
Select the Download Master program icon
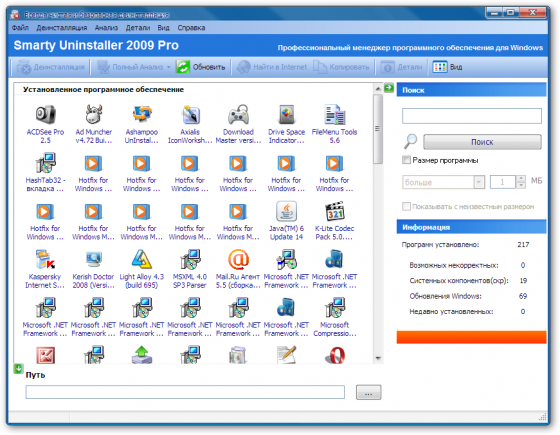pos(238,114)
